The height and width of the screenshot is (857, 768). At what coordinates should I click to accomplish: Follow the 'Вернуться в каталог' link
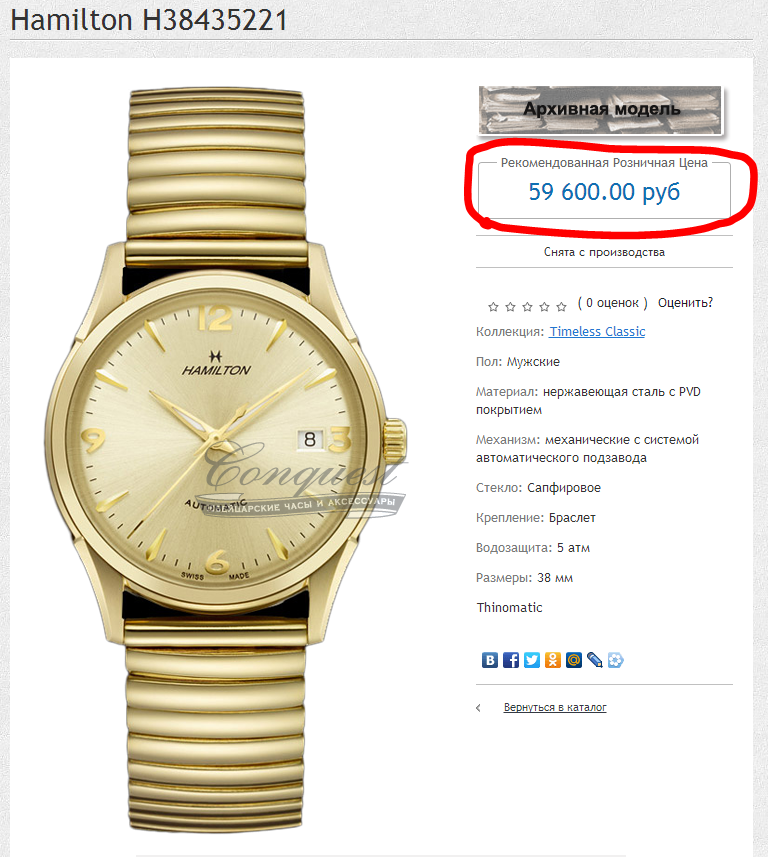pos(555,707)
